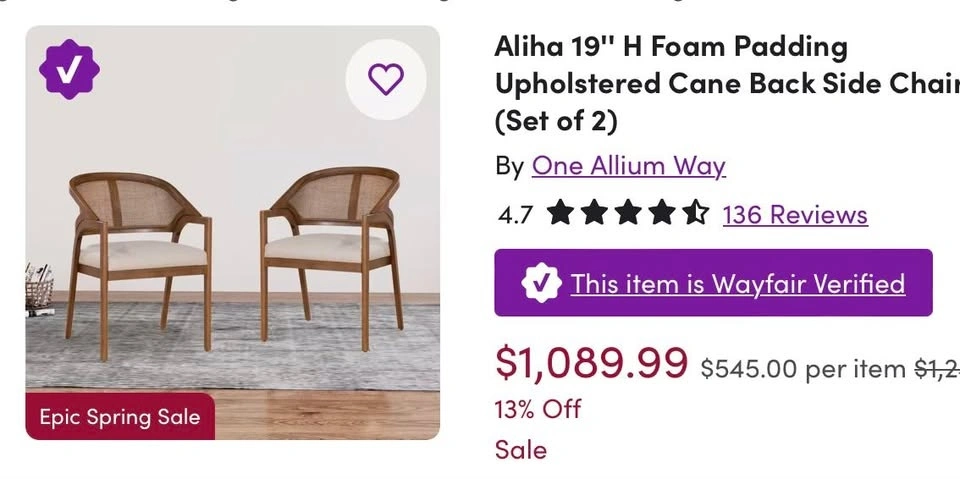Click the checkmark badge inside the Wayfair Verified banner

541,283
